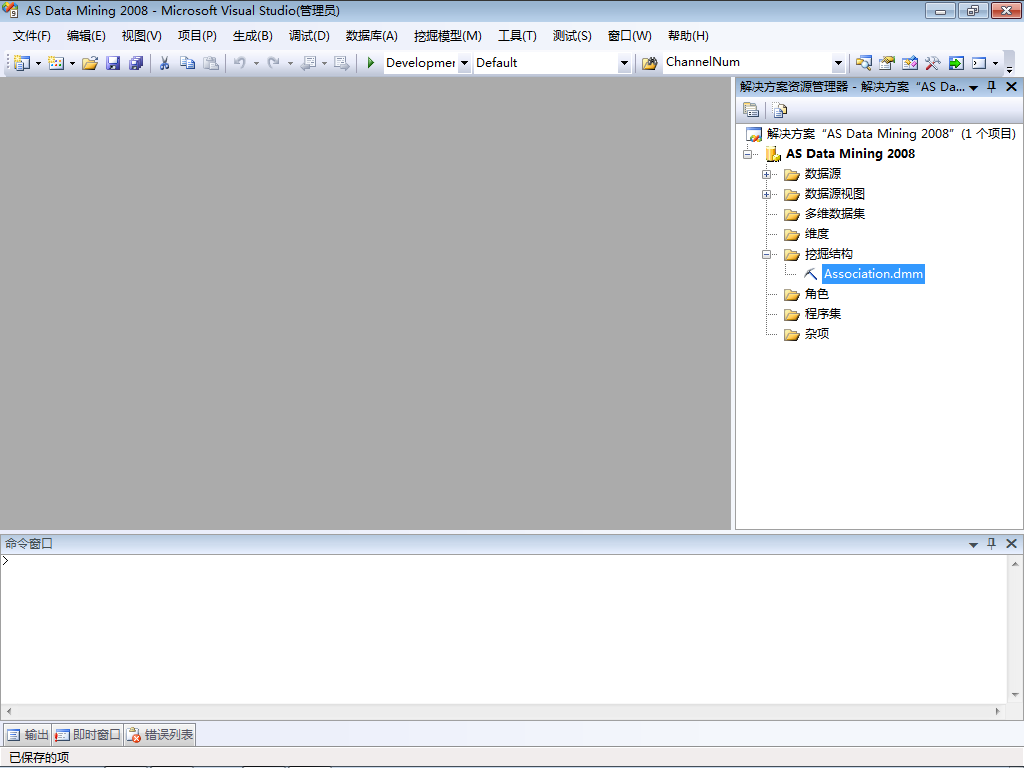Expand the 数据源视图 folder
The image size is (1024, 768).
767,195
